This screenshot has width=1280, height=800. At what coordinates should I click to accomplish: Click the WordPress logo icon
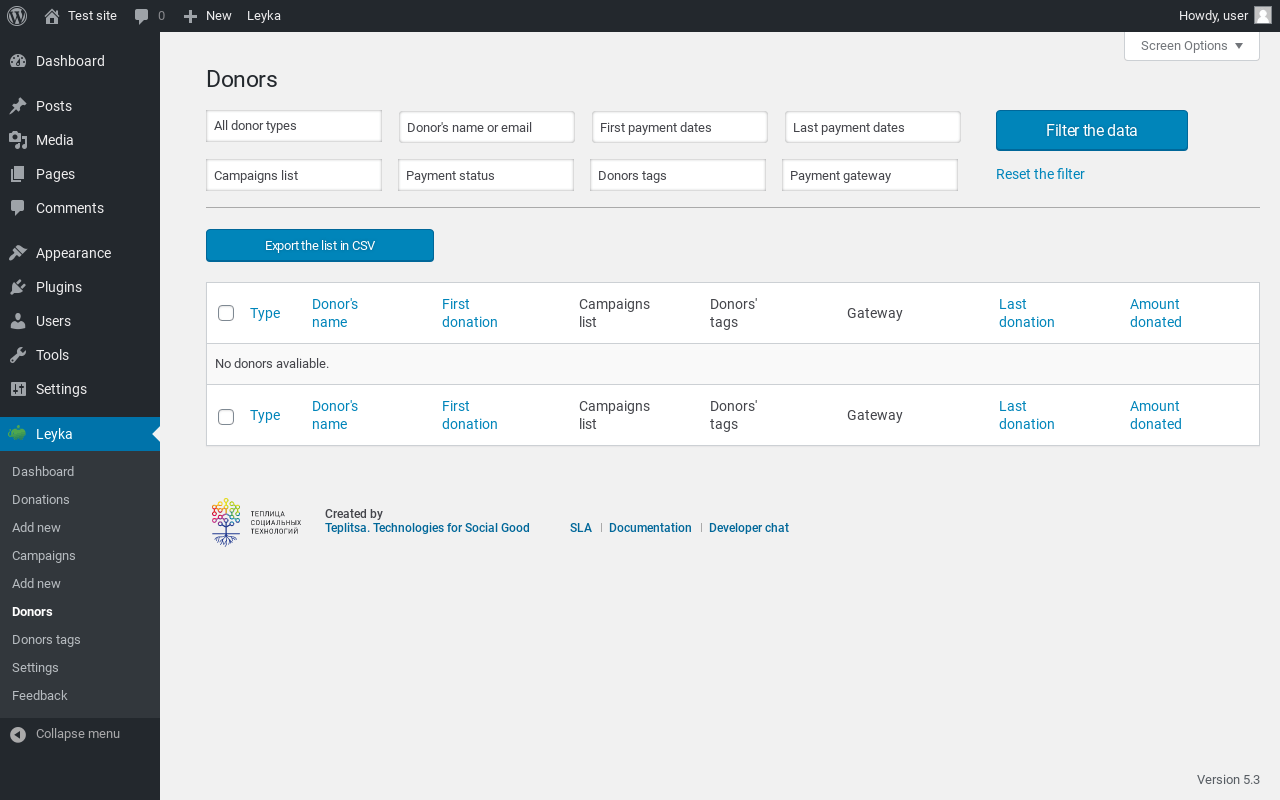[x=17, y=16]
